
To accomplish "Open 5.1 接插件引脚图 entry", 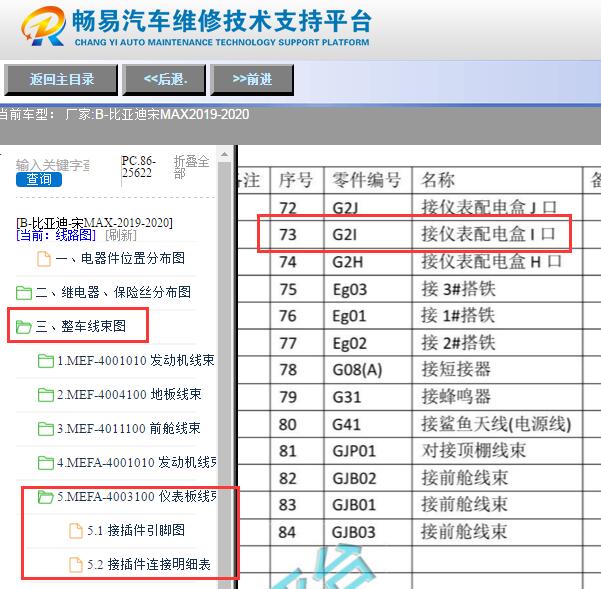I will [136, 530].
